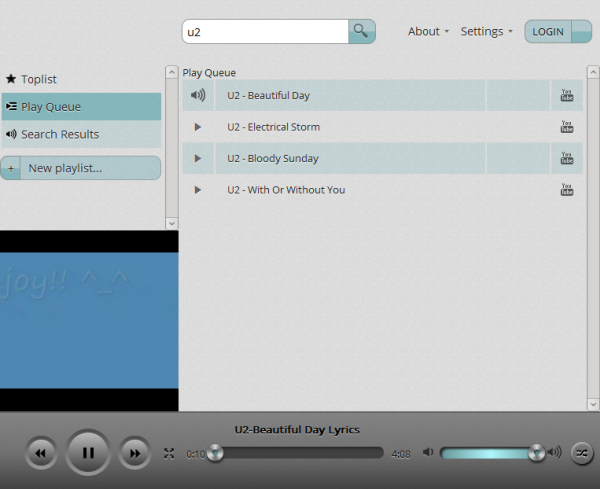Click the Play Queue heading above the list

tap(209, 73)
